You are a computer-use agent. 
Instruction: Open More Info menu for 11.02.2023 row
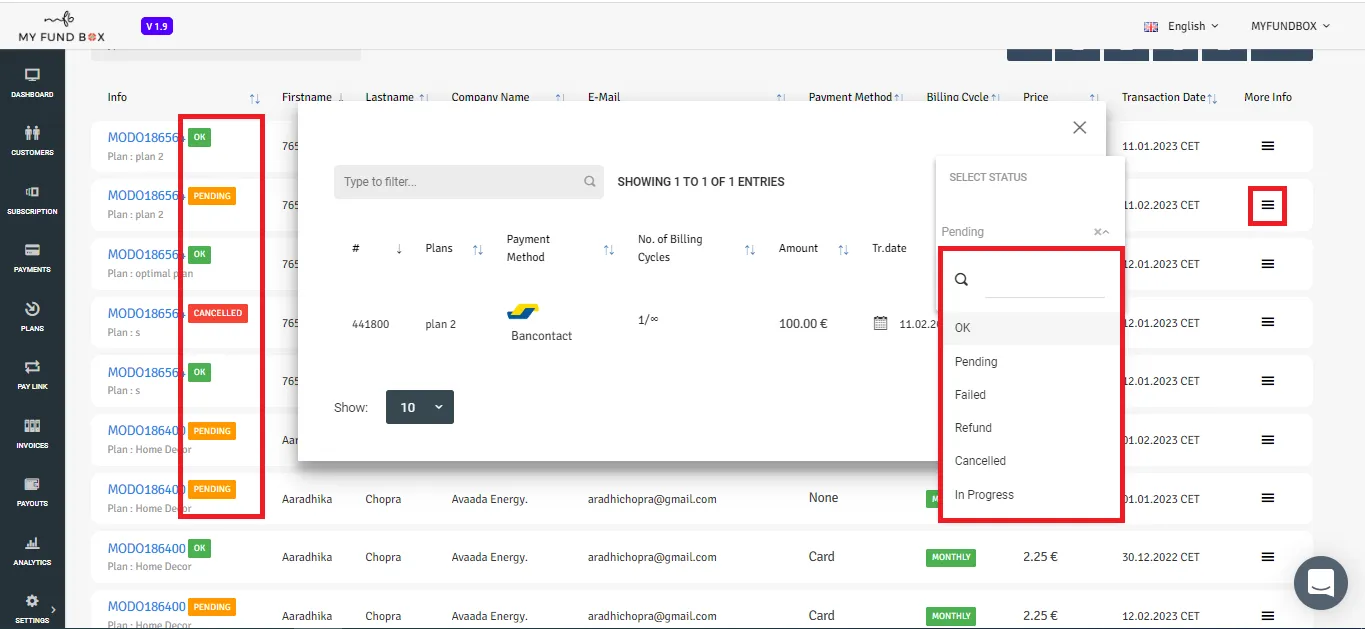point(1267,205)
